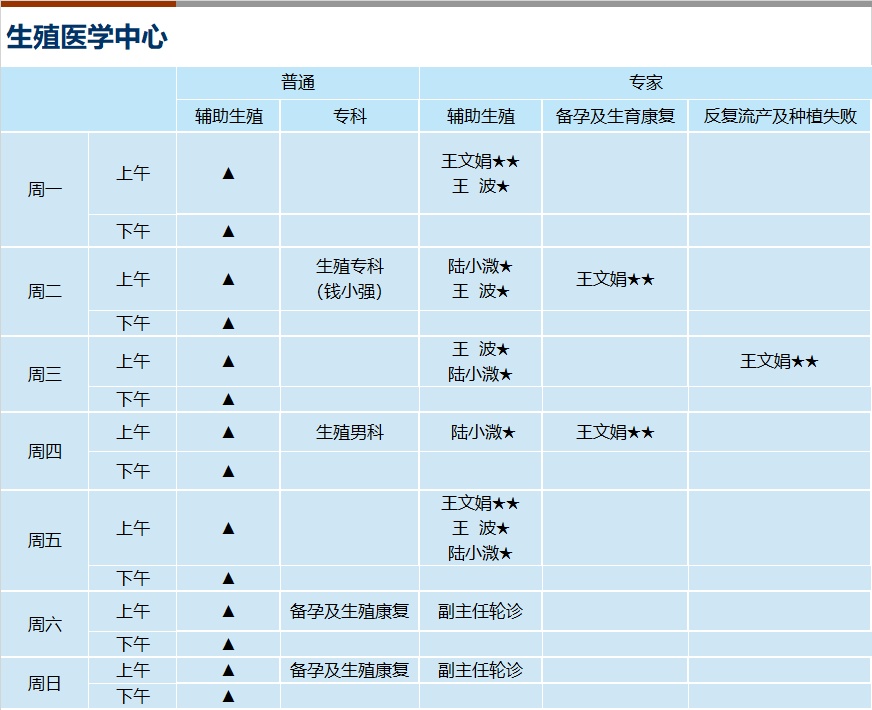Click 备孕及生殖康复 cell on 周日
The image size is (872, 710).
coord(350,670)
